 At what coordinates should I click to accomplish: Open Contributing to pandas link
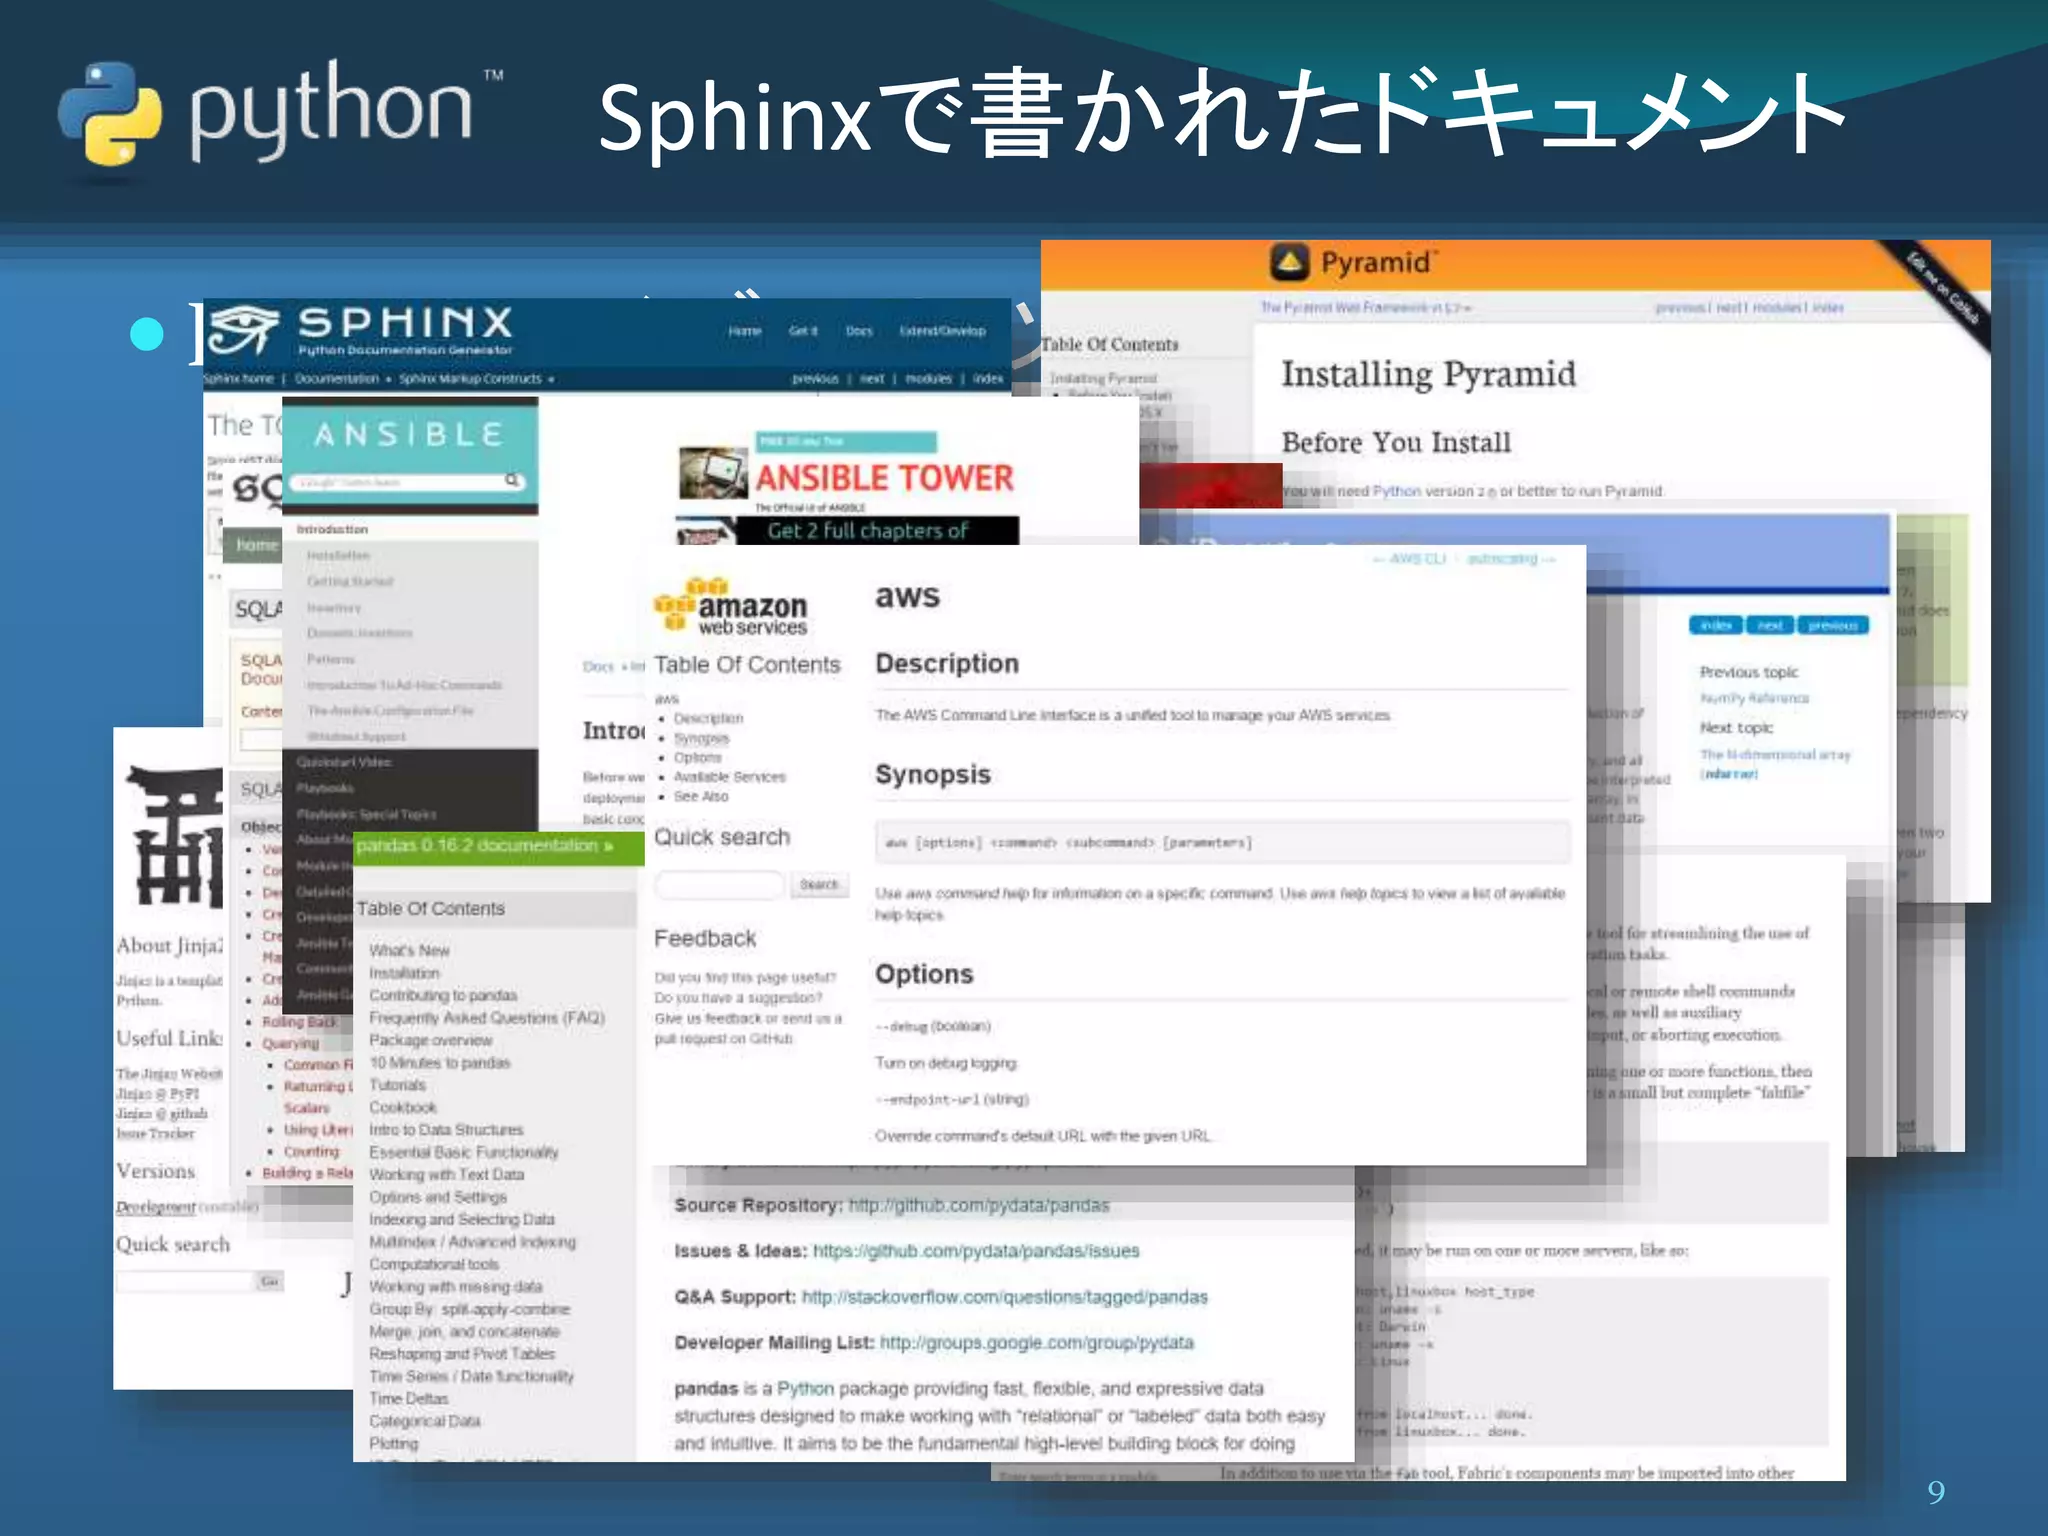(x=443, y=996)
